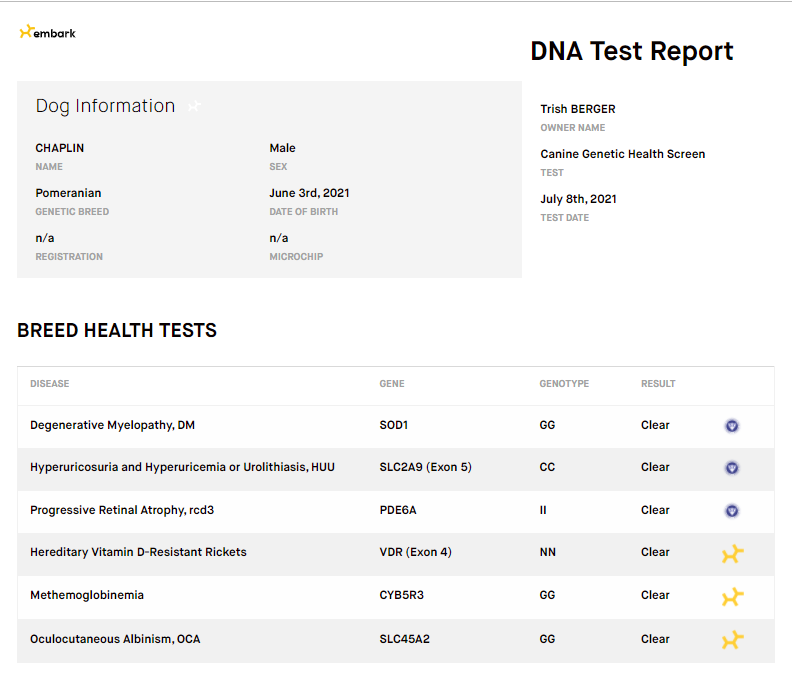
Task: Click the test date July 8th, 2021
Action: point(578,199)
